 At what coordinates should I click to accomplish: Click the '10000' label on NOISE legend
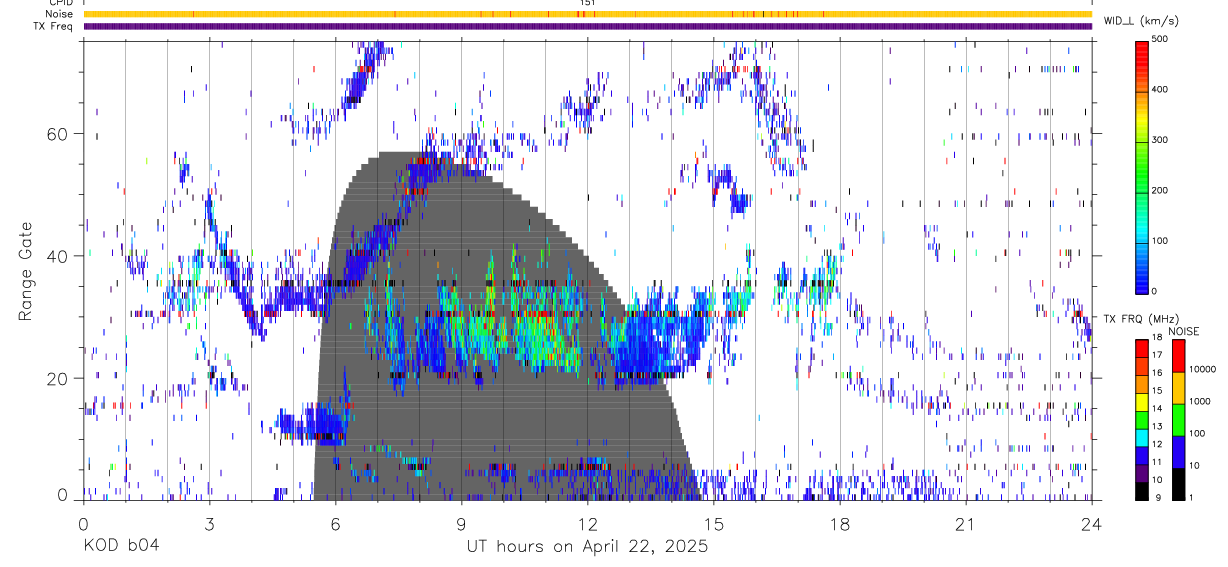click(1202, 370)
